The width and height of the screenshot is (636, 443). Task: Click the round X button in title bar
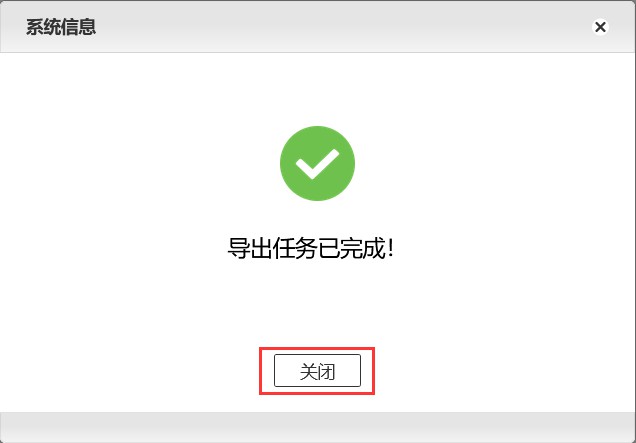click(x=600, y=27)
